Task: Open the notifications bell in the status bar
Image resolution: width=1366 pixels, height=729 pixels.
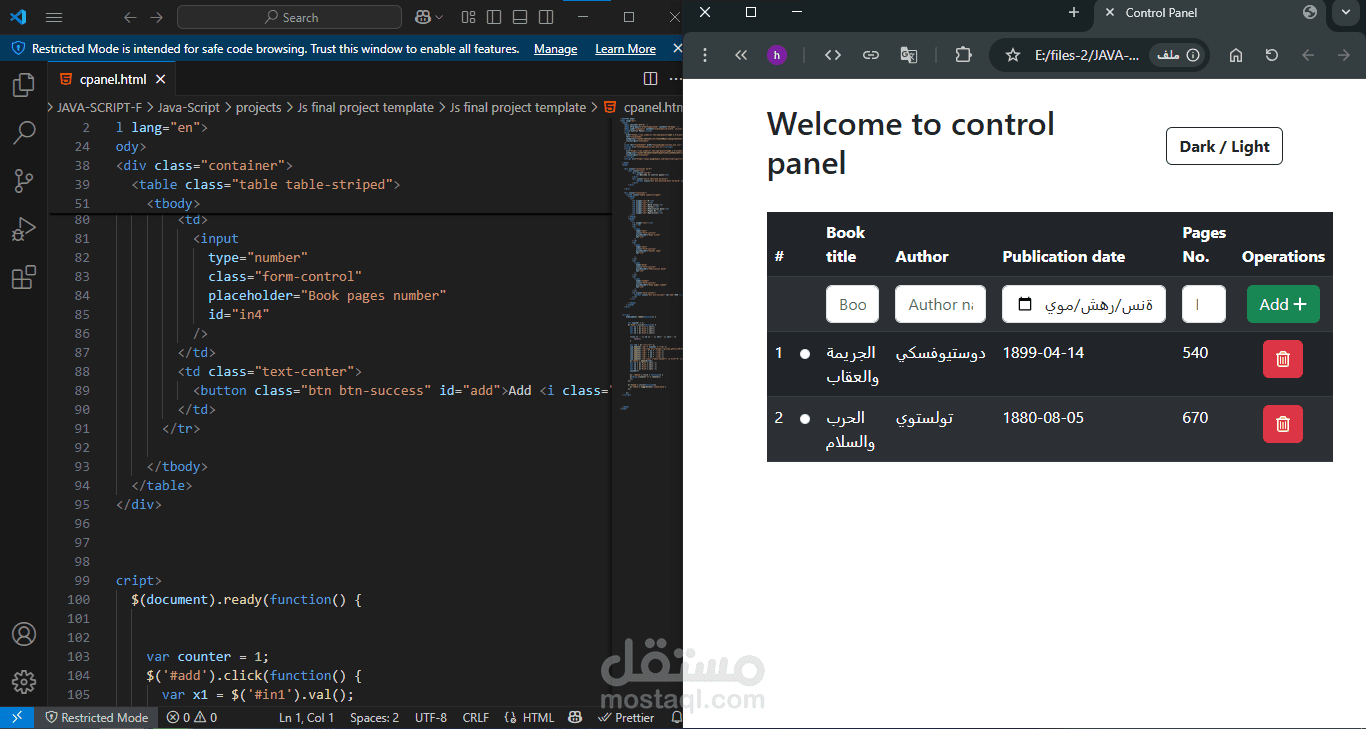Action: pos(677,717)
